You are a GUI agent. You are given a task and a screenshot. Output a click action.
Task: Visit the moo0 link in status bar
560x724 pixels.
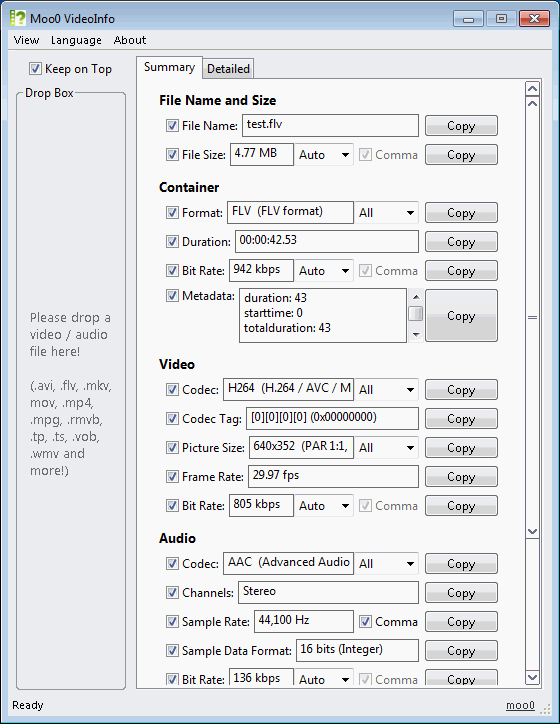520,705
